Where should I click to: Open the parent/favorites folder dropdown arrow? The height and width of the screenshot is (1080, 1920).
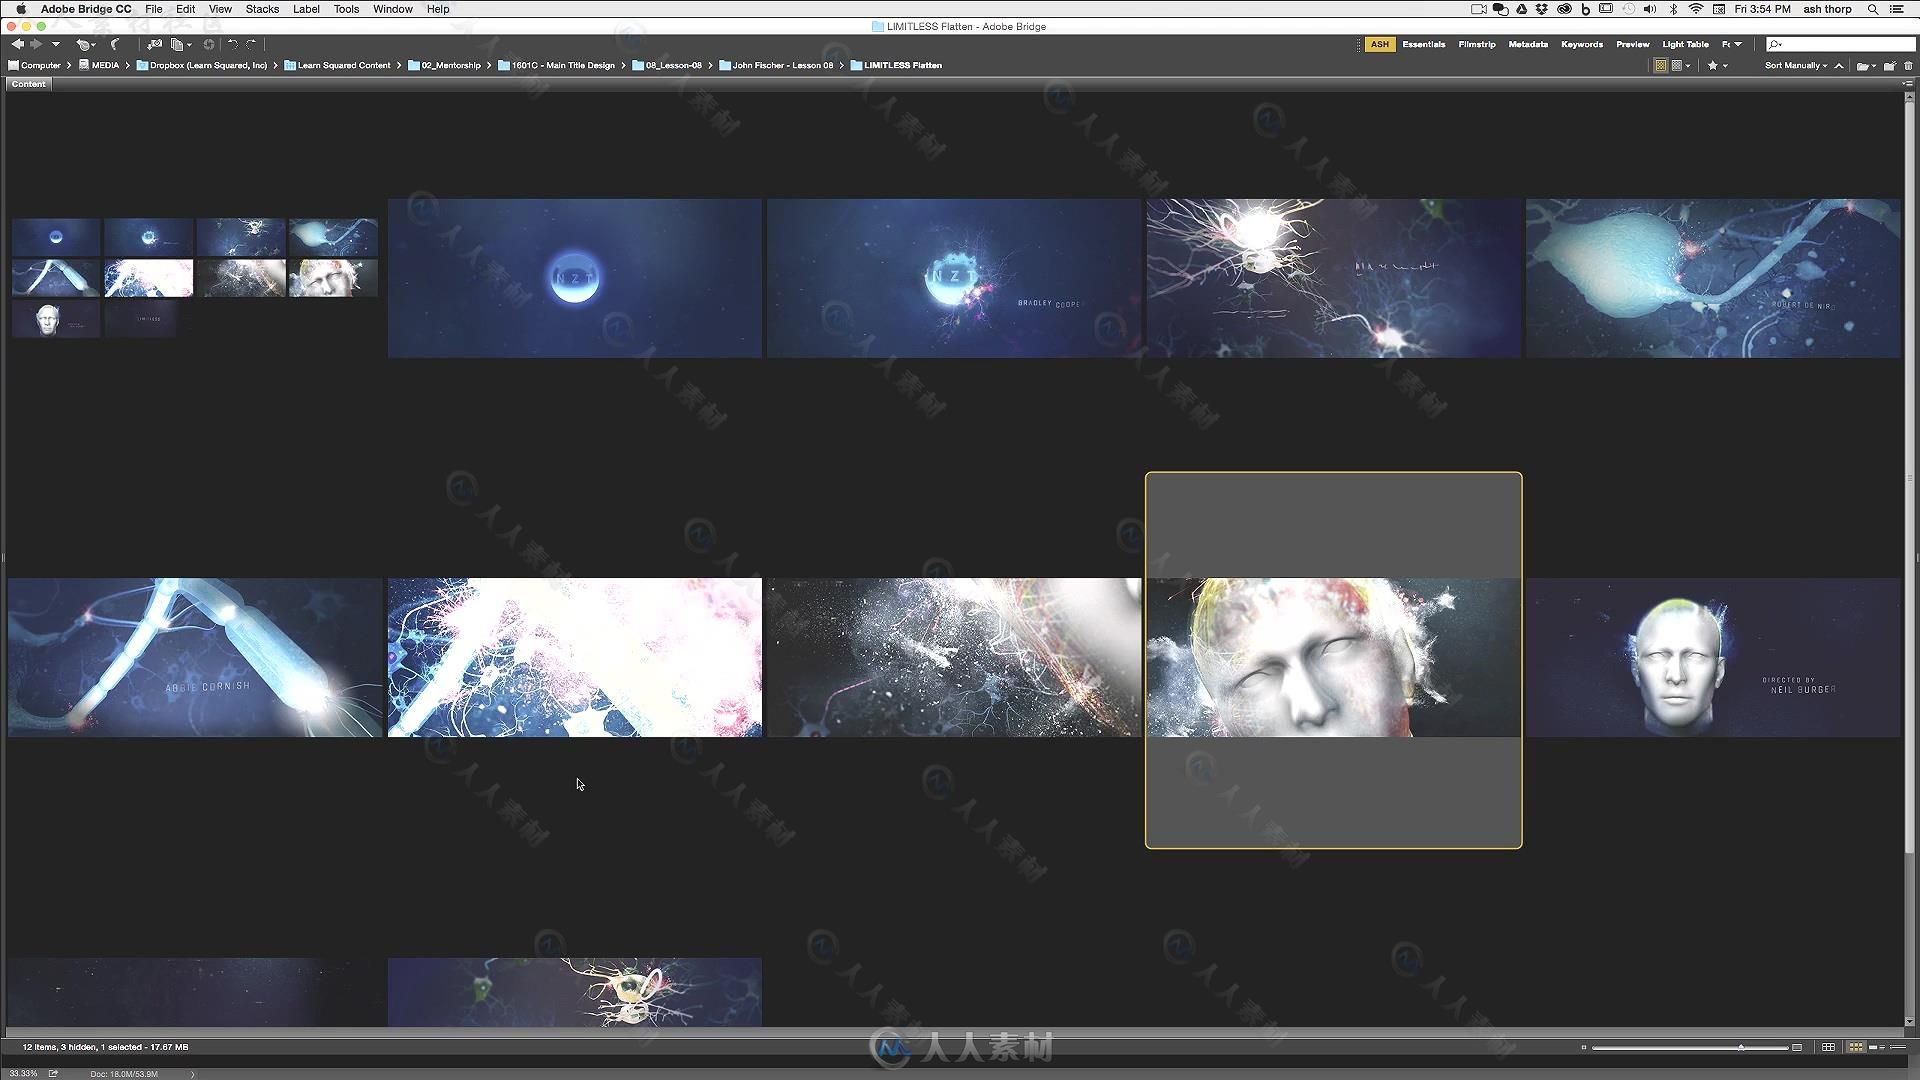point(56,44)
